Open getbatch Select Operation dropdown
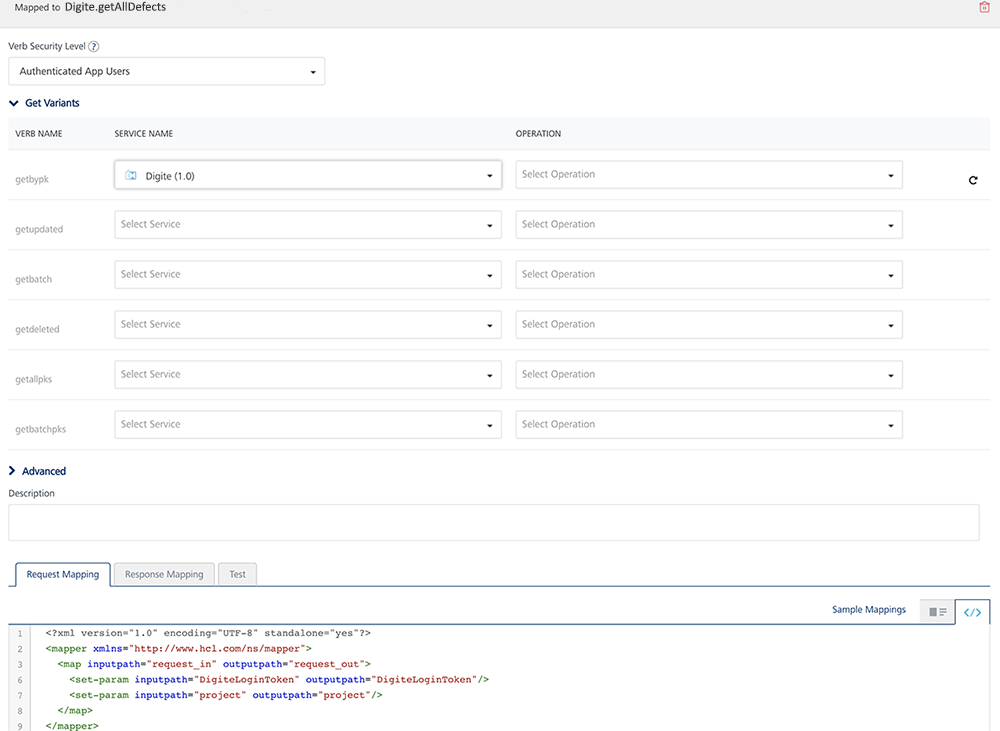The width and height of the screenshot is (1000, 731). (708, 275)
